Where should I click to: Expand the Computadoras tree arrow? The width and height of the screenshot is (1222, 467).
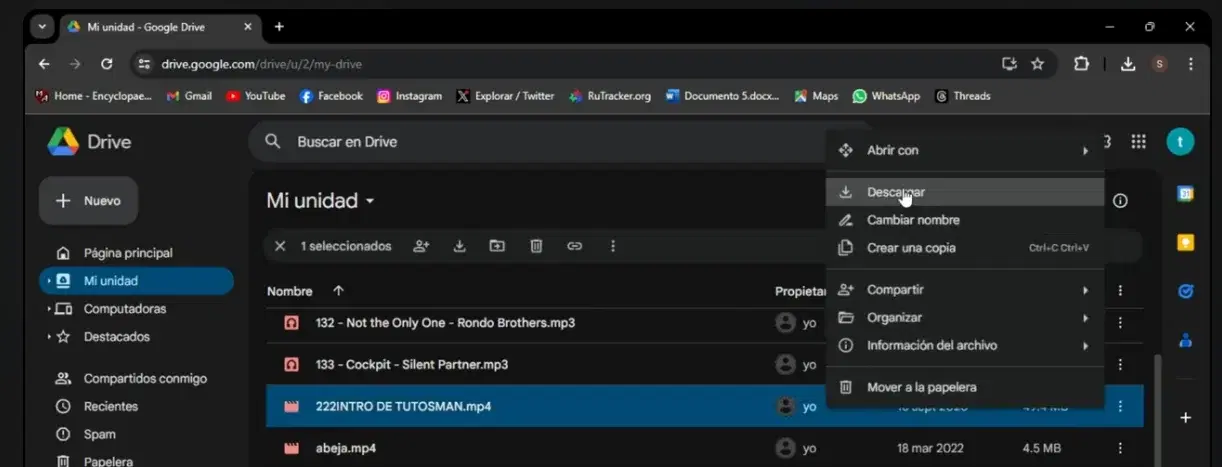pos(48,309)
